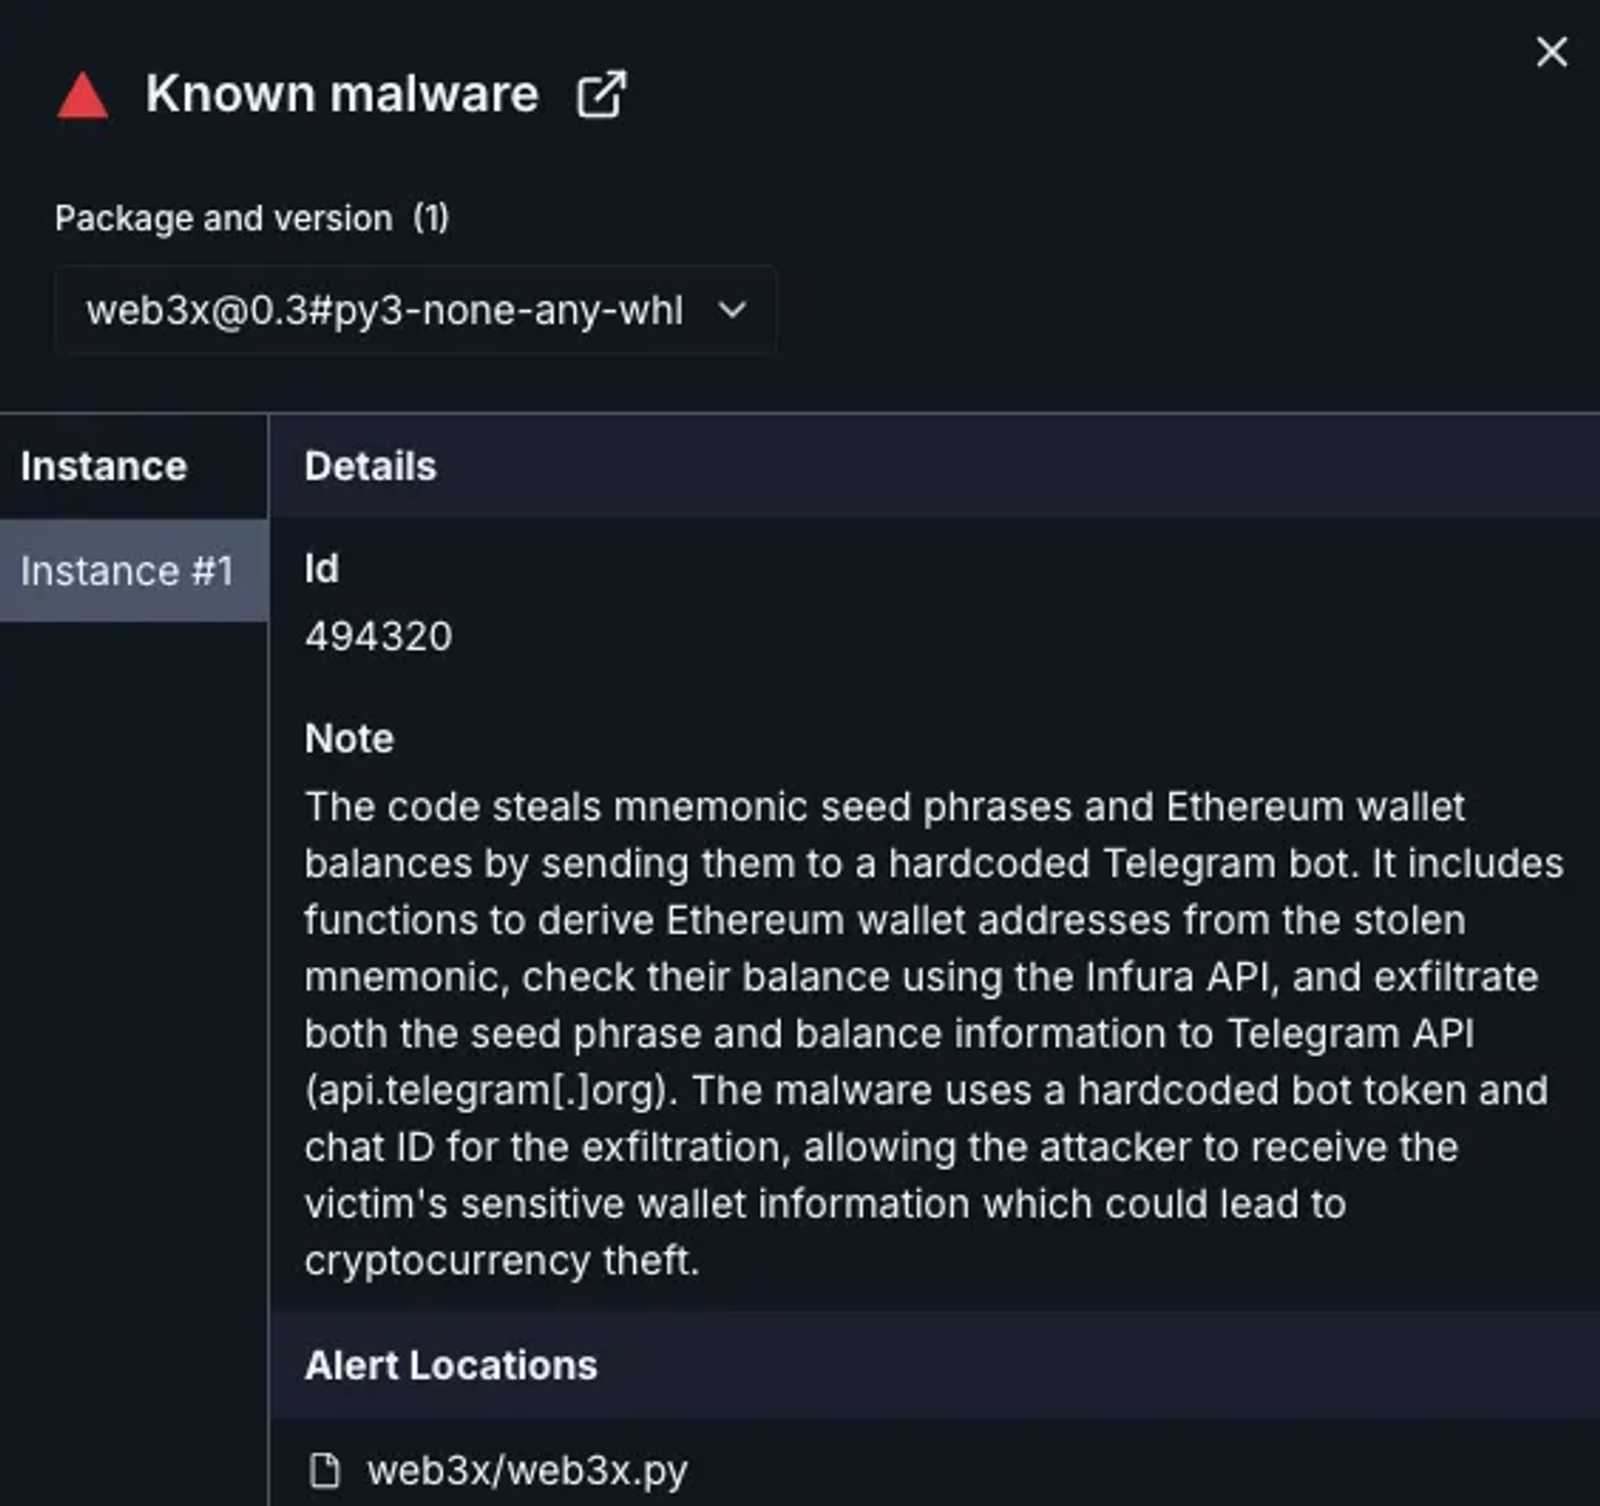Screen dimensions: 1600x1506
Task: Click the Id field label
Action: click(x=321, y=568)
